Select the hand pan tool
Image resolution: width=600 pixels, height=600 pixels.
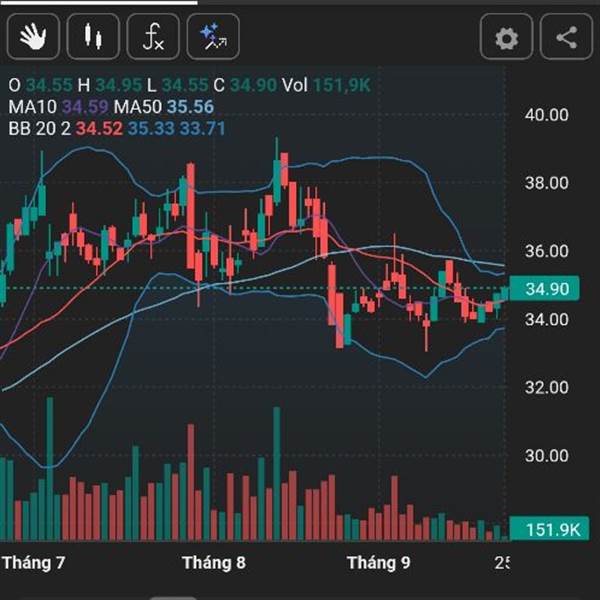pos(33,37)
